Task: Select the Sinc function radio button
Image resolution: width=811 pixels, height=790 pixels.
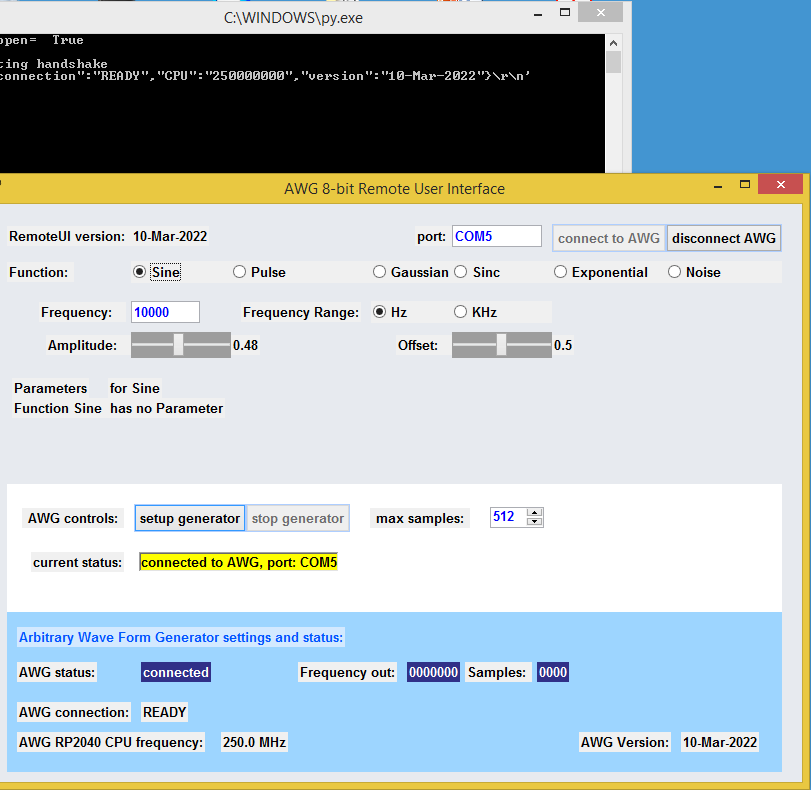Action: pos(461,272)
